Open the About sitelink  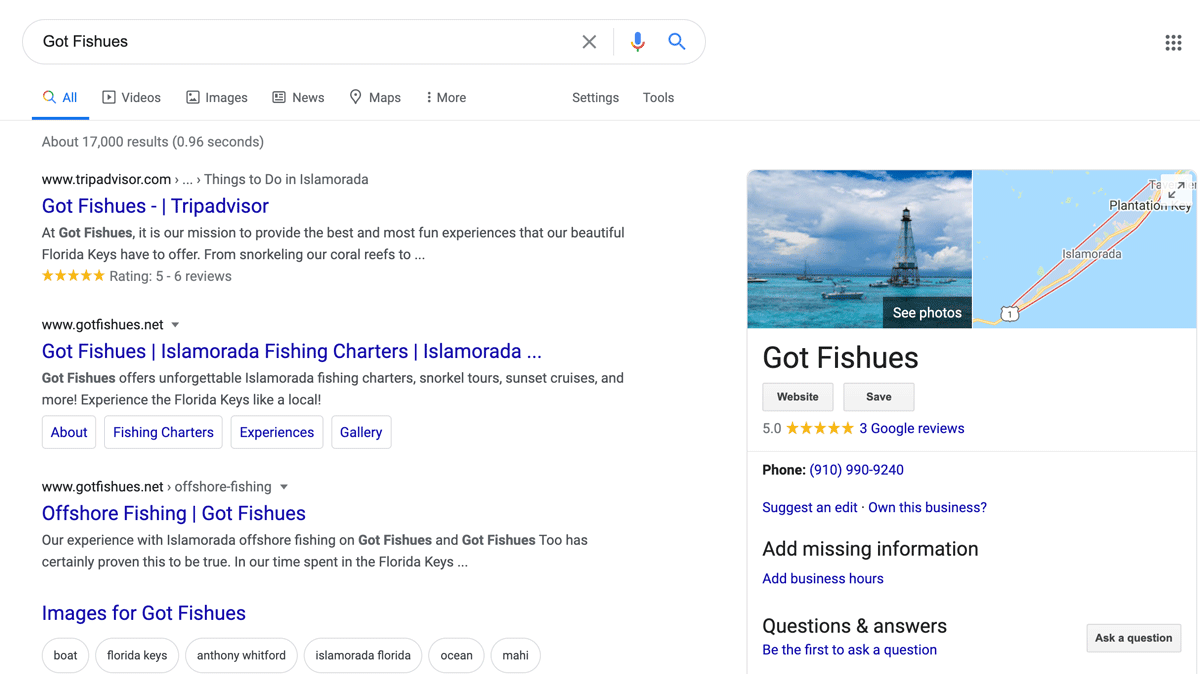[69, 432]
